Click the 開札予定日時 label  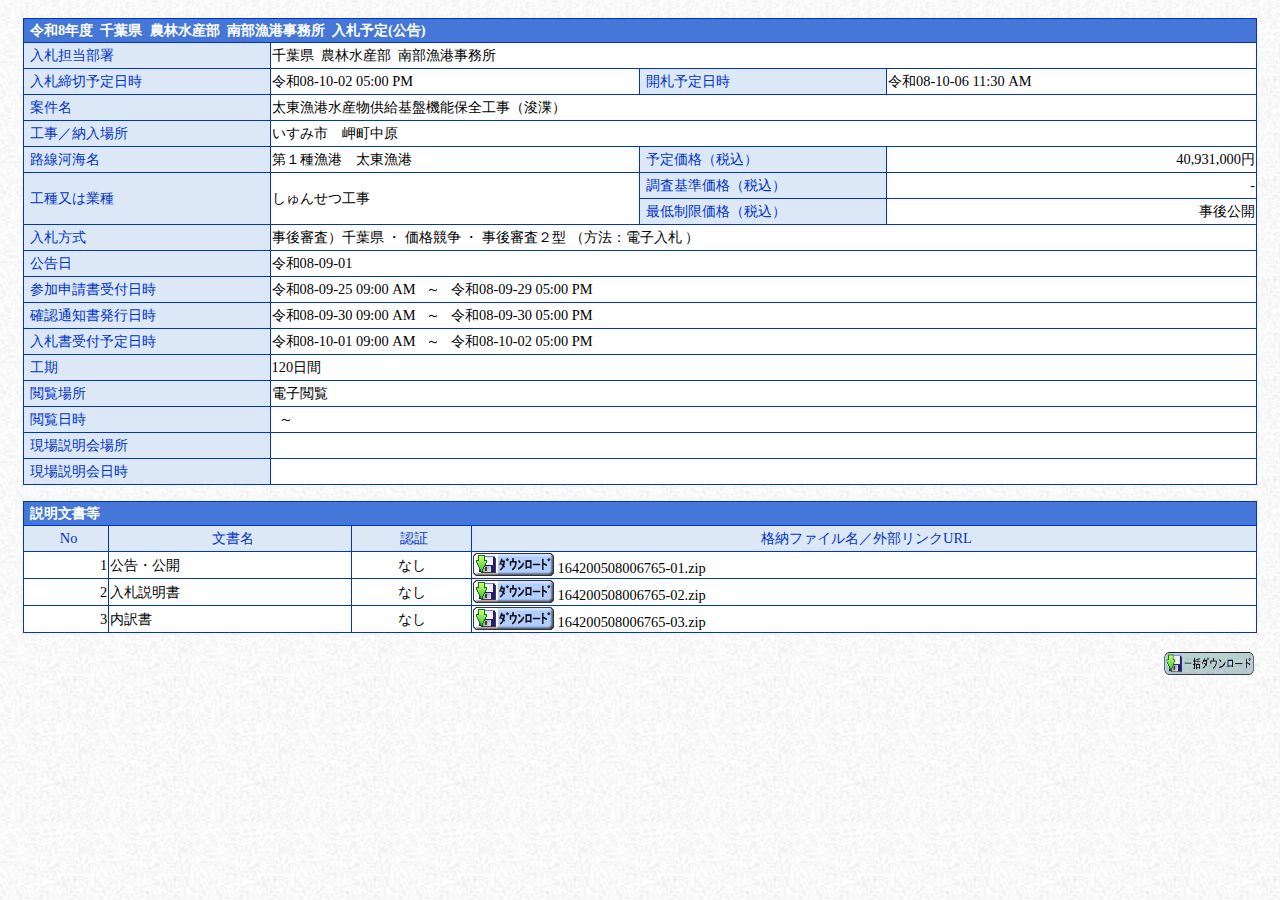[x=763, y=81]
